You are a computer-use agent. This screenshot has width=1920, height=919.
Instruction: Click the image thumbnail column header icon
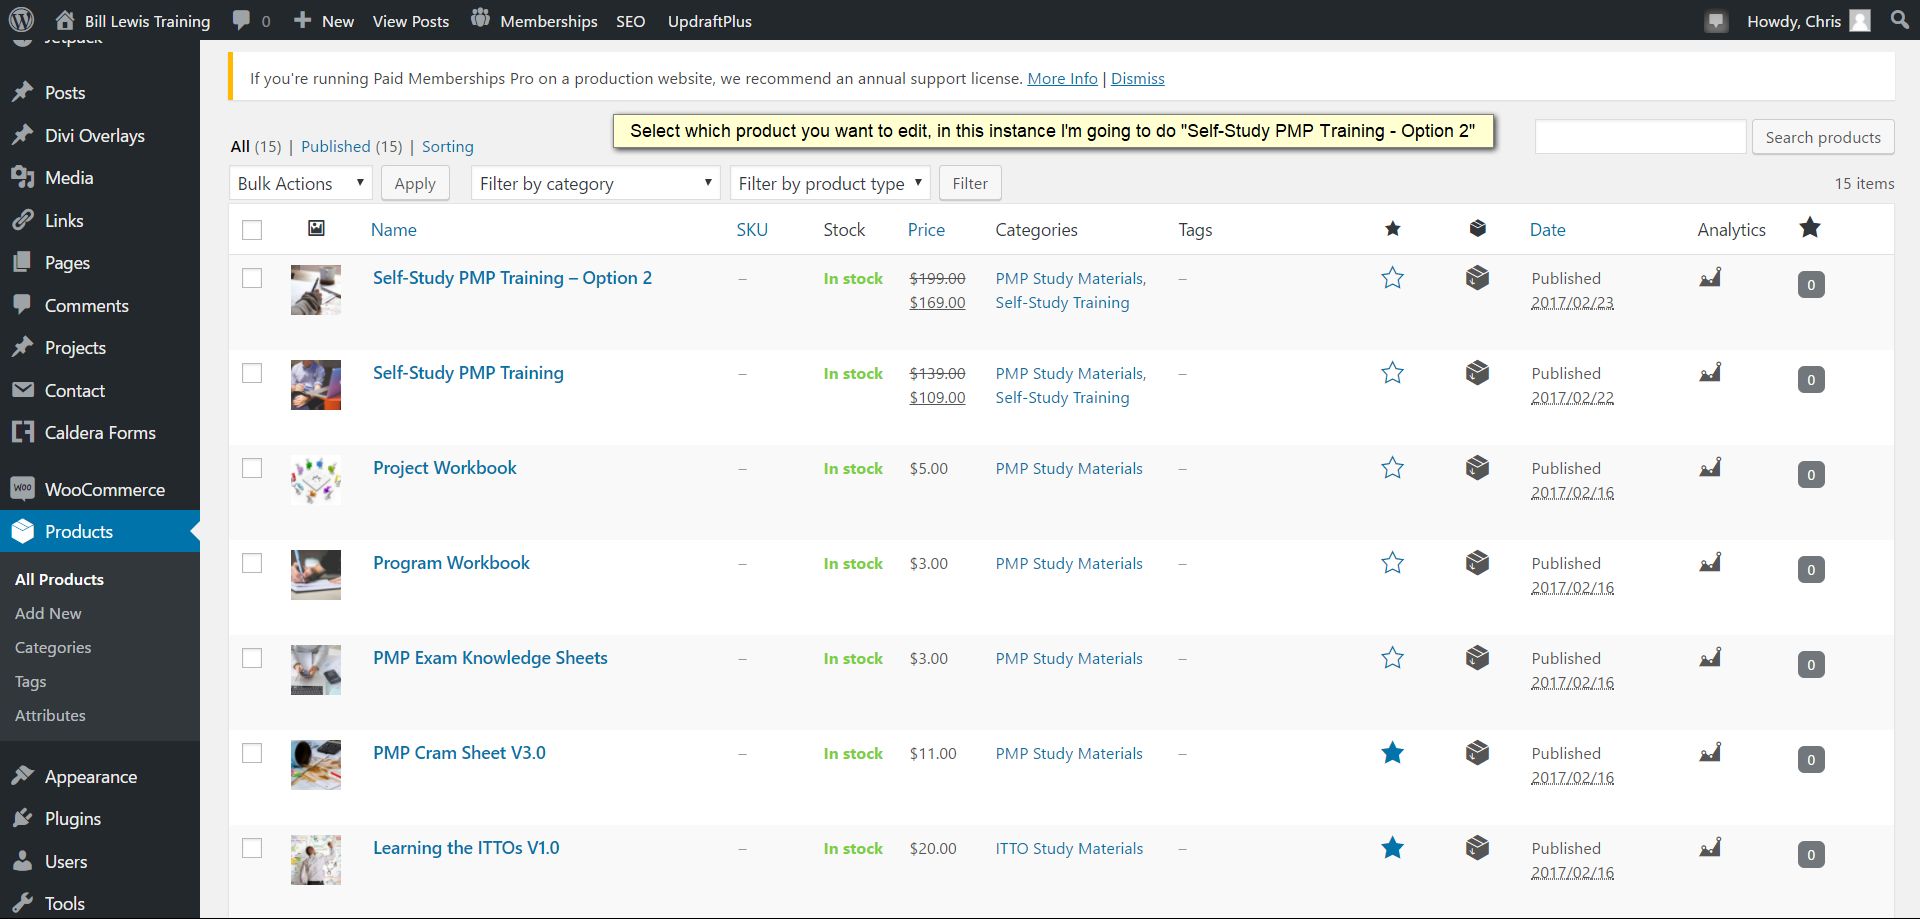coord(316,229)
